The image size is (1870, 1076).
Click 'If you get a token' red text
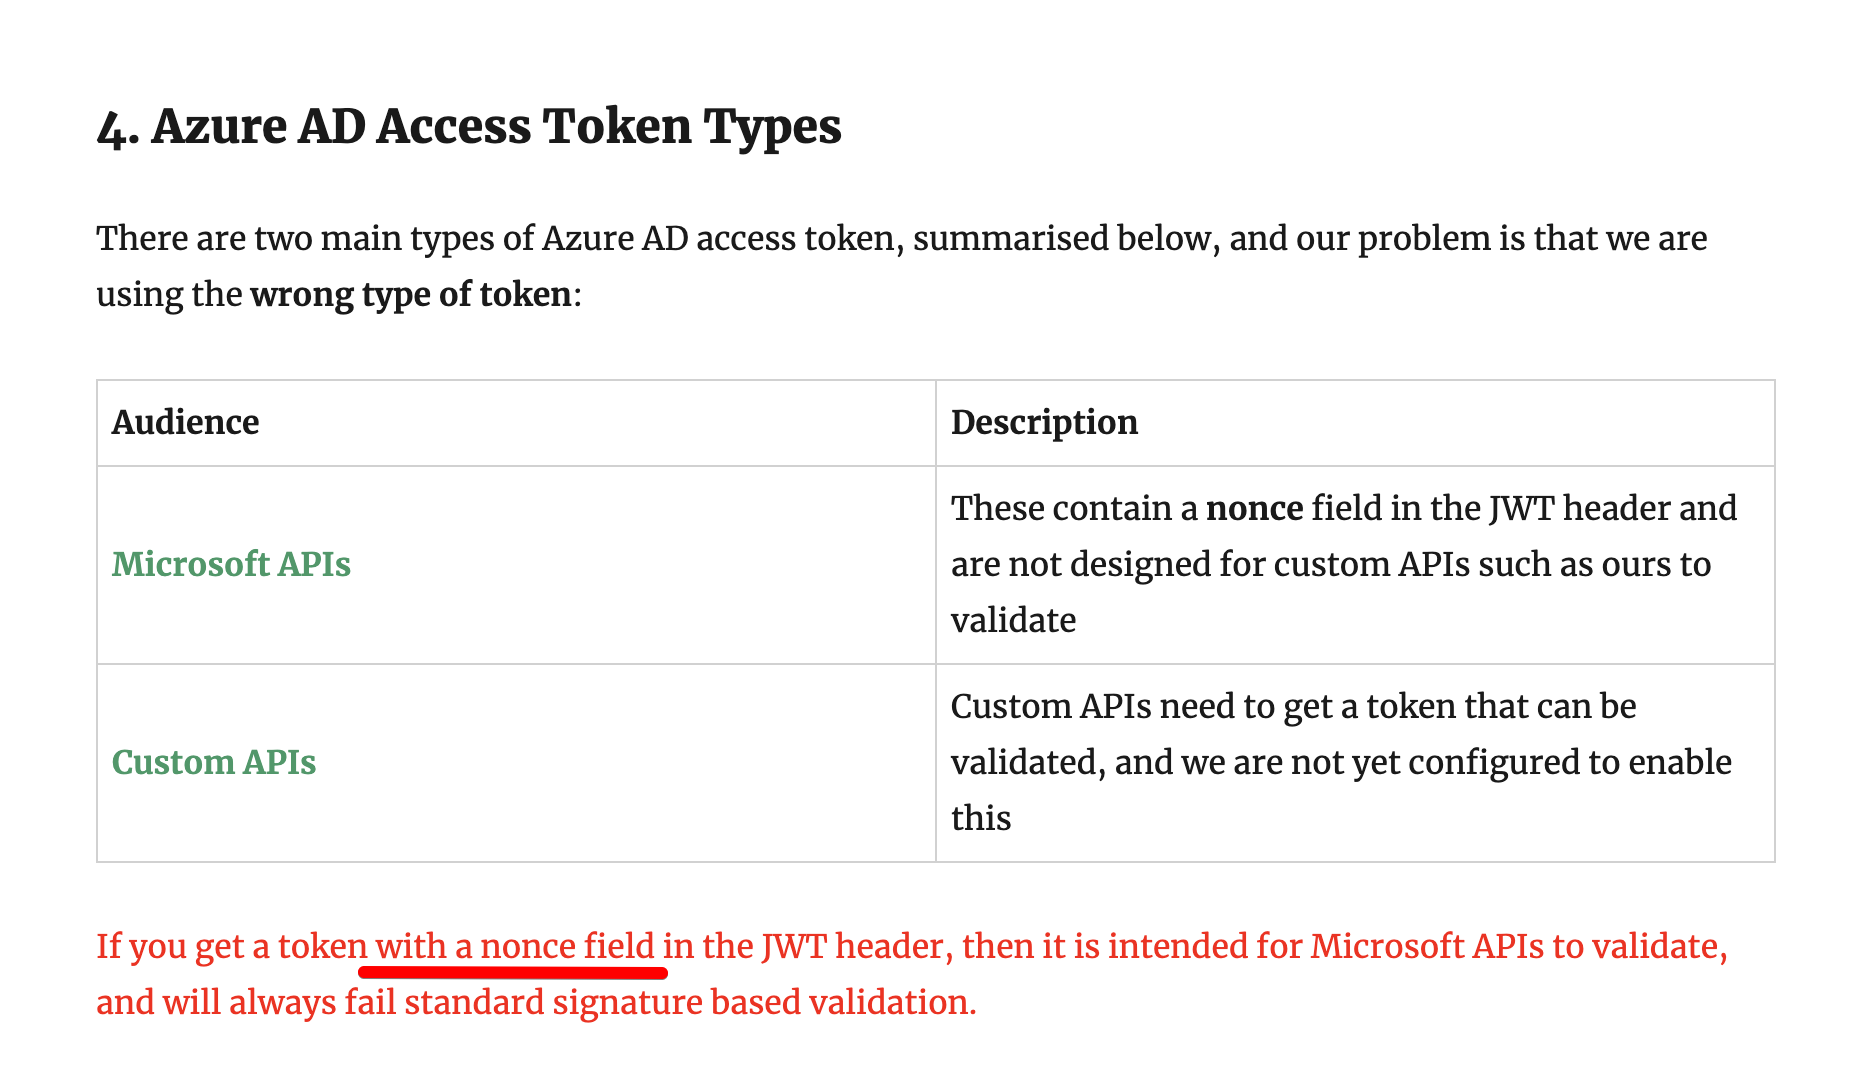(x=232, y=946)
